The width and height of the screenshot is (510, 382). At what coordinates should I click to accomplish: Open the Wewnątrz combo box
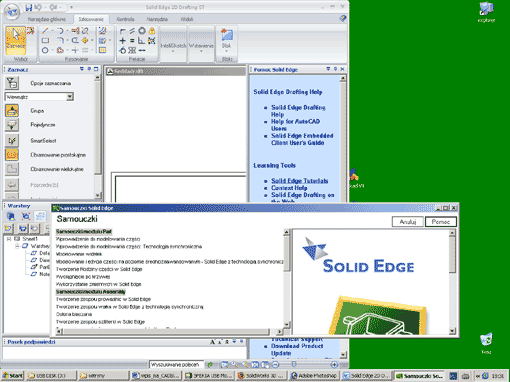[x=39, y=97]
